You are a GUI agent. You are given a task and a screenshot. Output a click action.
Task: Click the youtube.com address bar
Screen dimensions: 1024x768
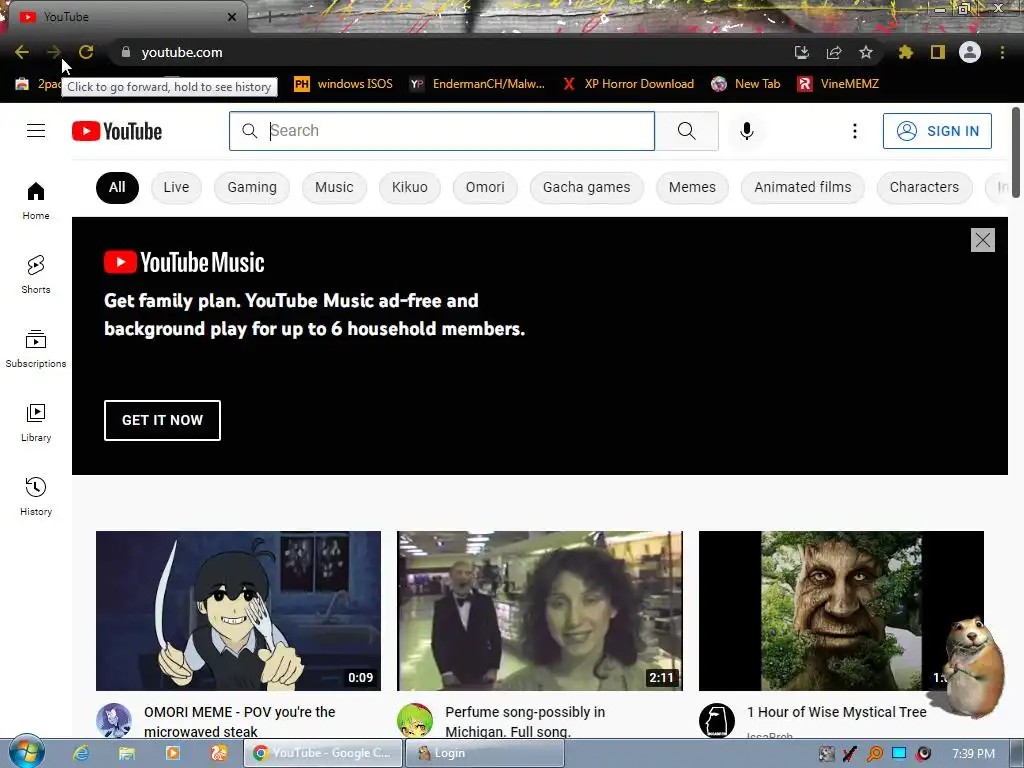click(451, 52)
